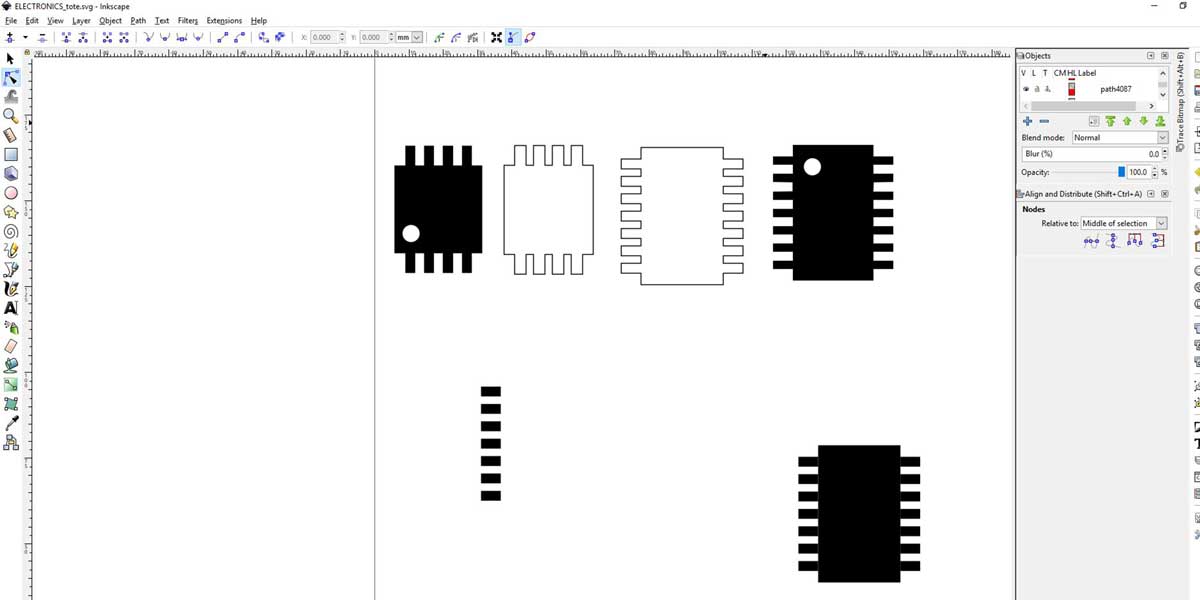Viewport: 1200px width, 600px height.
Task: Select the Paint bucket fill tool
Action: [x=11, y=365]
